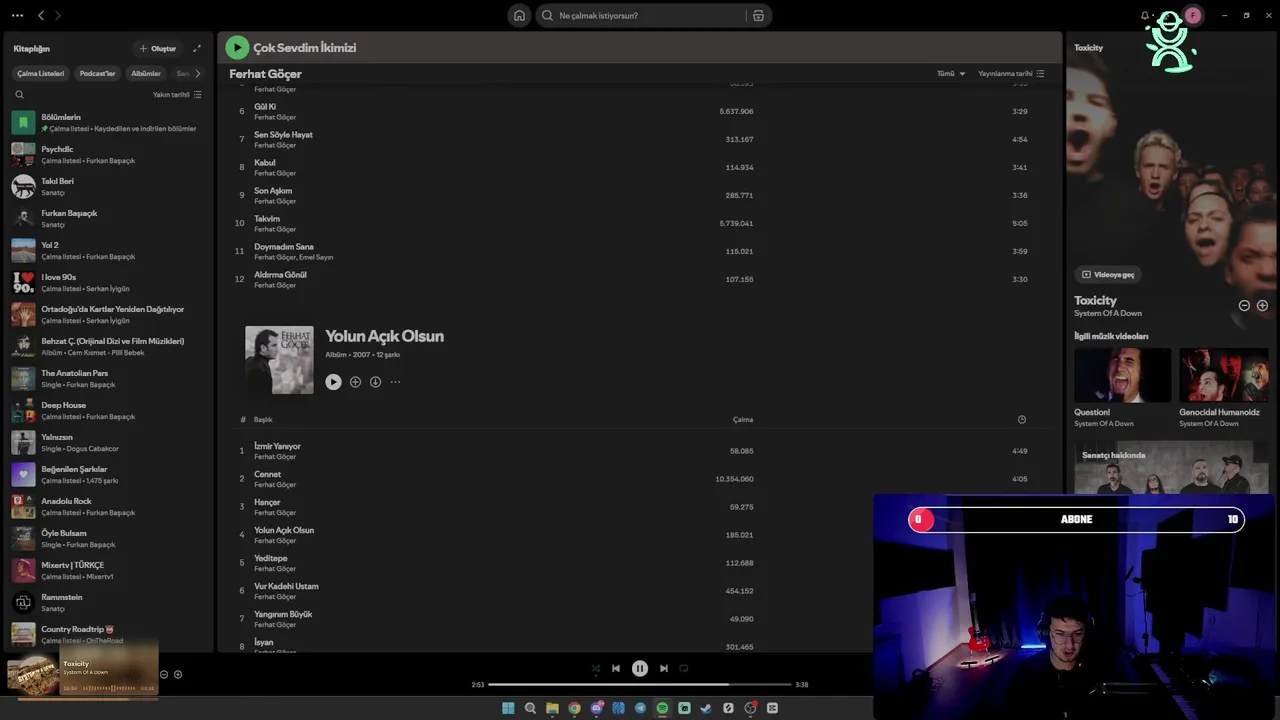Screen dimensions: 1280x720
Task: Expand the library to full view
Action: tap(197, 48)
